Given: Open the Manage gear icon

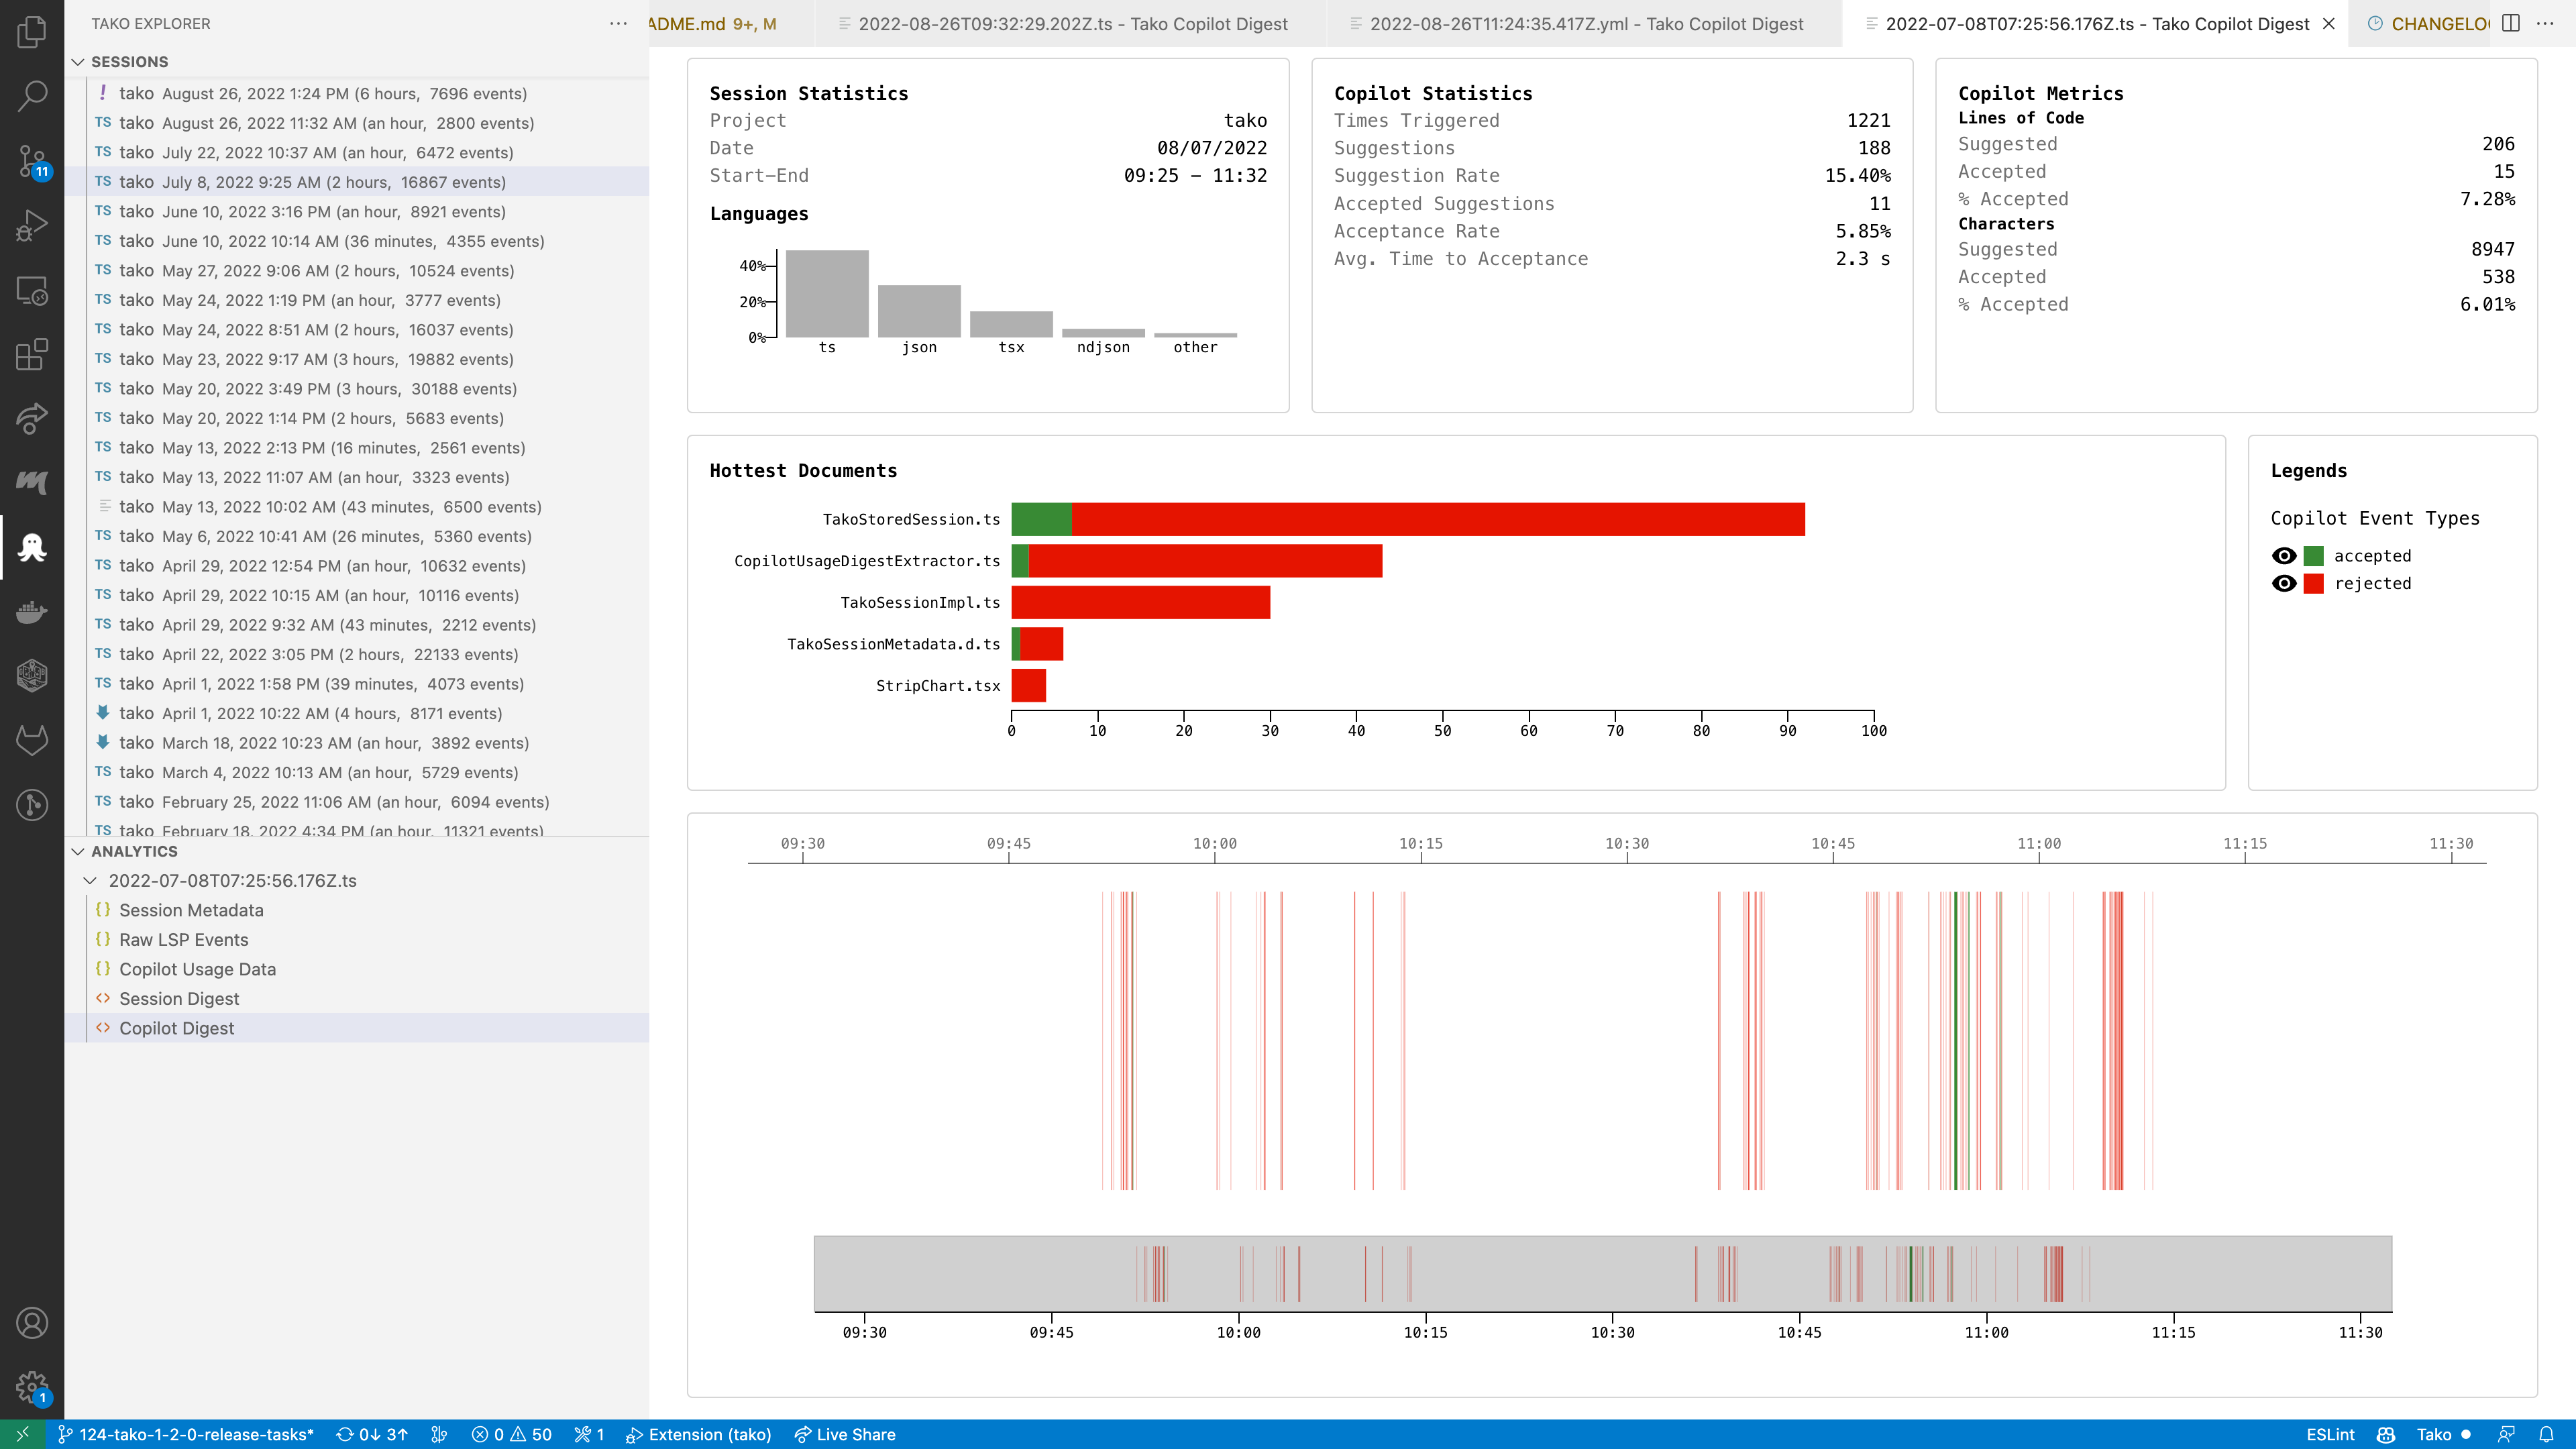Looking at the screenshot, I should click(32, 1387).
